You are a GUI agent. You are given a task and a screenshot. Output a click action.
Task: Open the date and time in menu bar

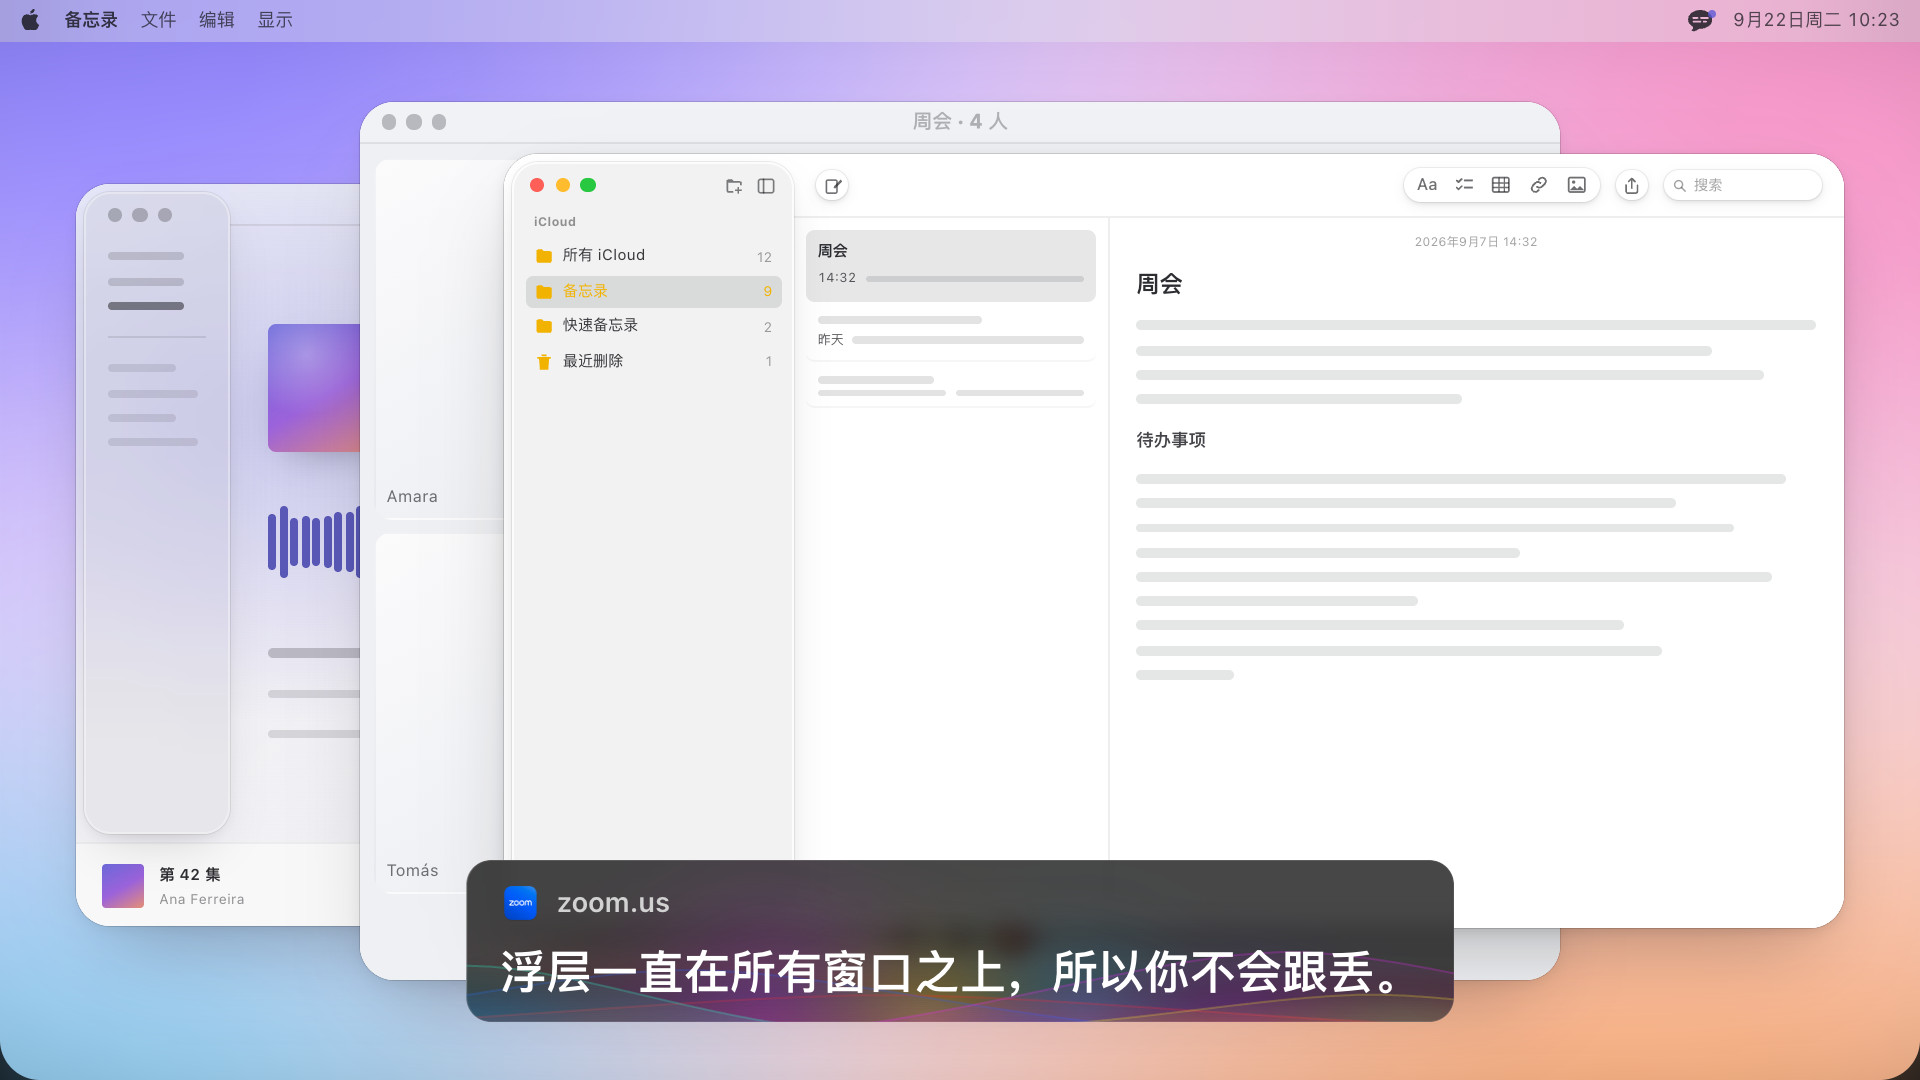tap(1816, 20)
